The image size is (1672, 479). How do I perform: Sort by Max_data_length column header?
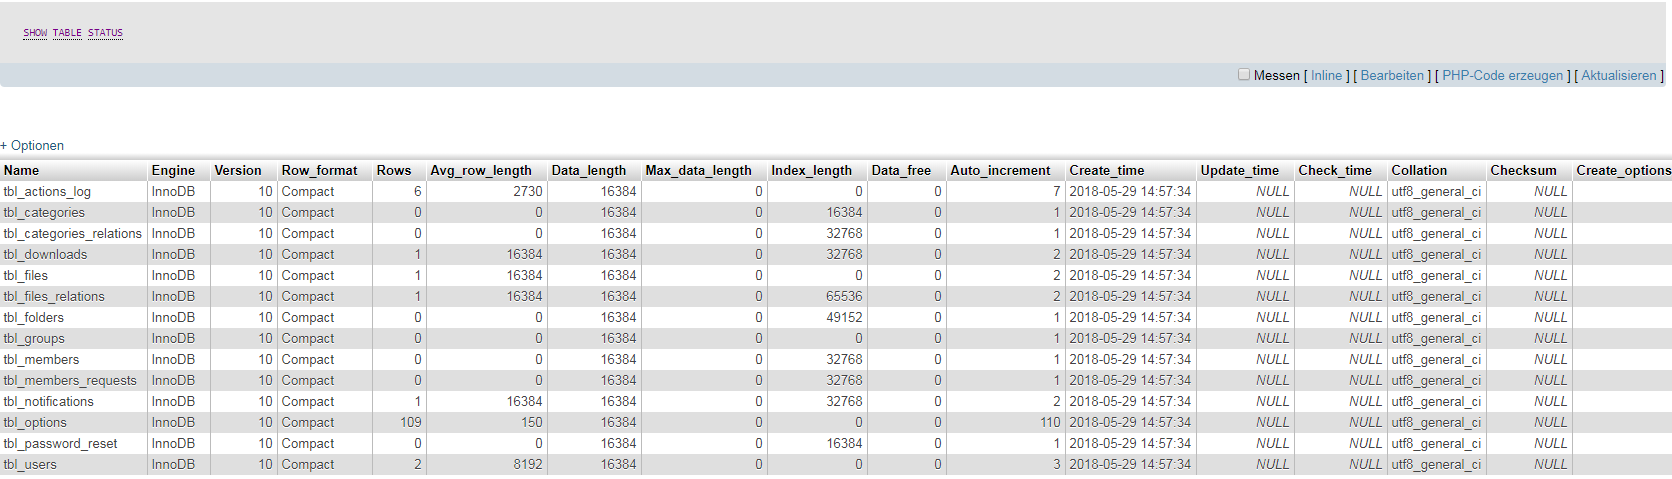tap(698, 170)
